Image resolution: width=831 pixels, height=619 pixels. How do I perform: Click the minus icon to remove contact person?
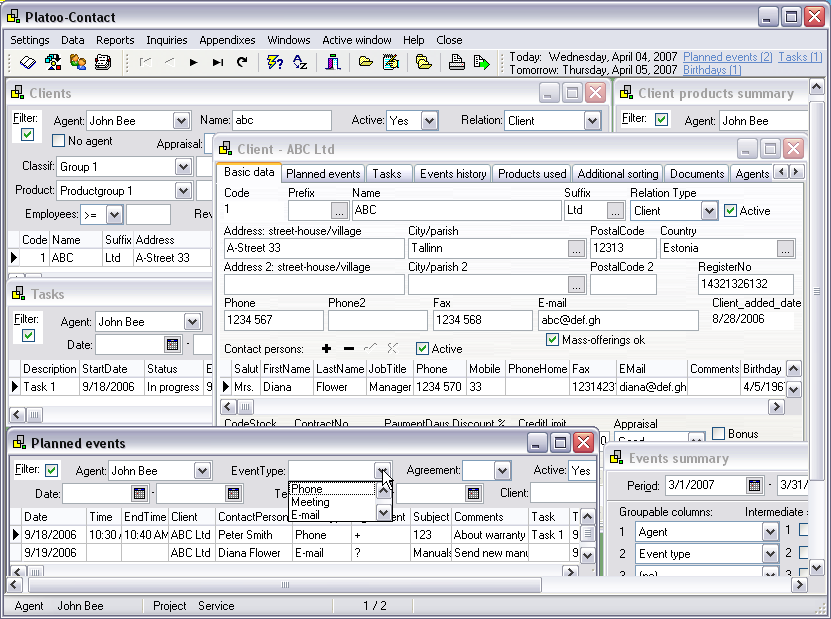pyautogui.click(x=348, y=348)
